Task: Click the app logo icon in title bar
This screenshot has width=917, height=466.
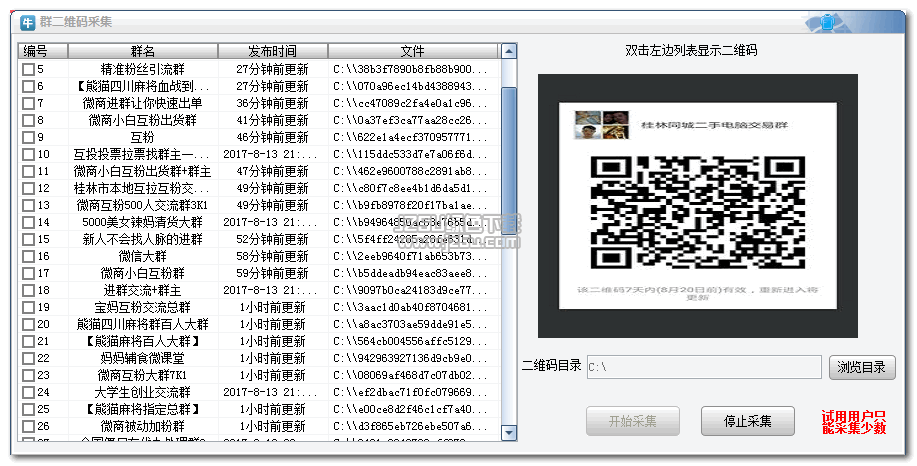Action: pyautogui.click(x=27, y=23)
